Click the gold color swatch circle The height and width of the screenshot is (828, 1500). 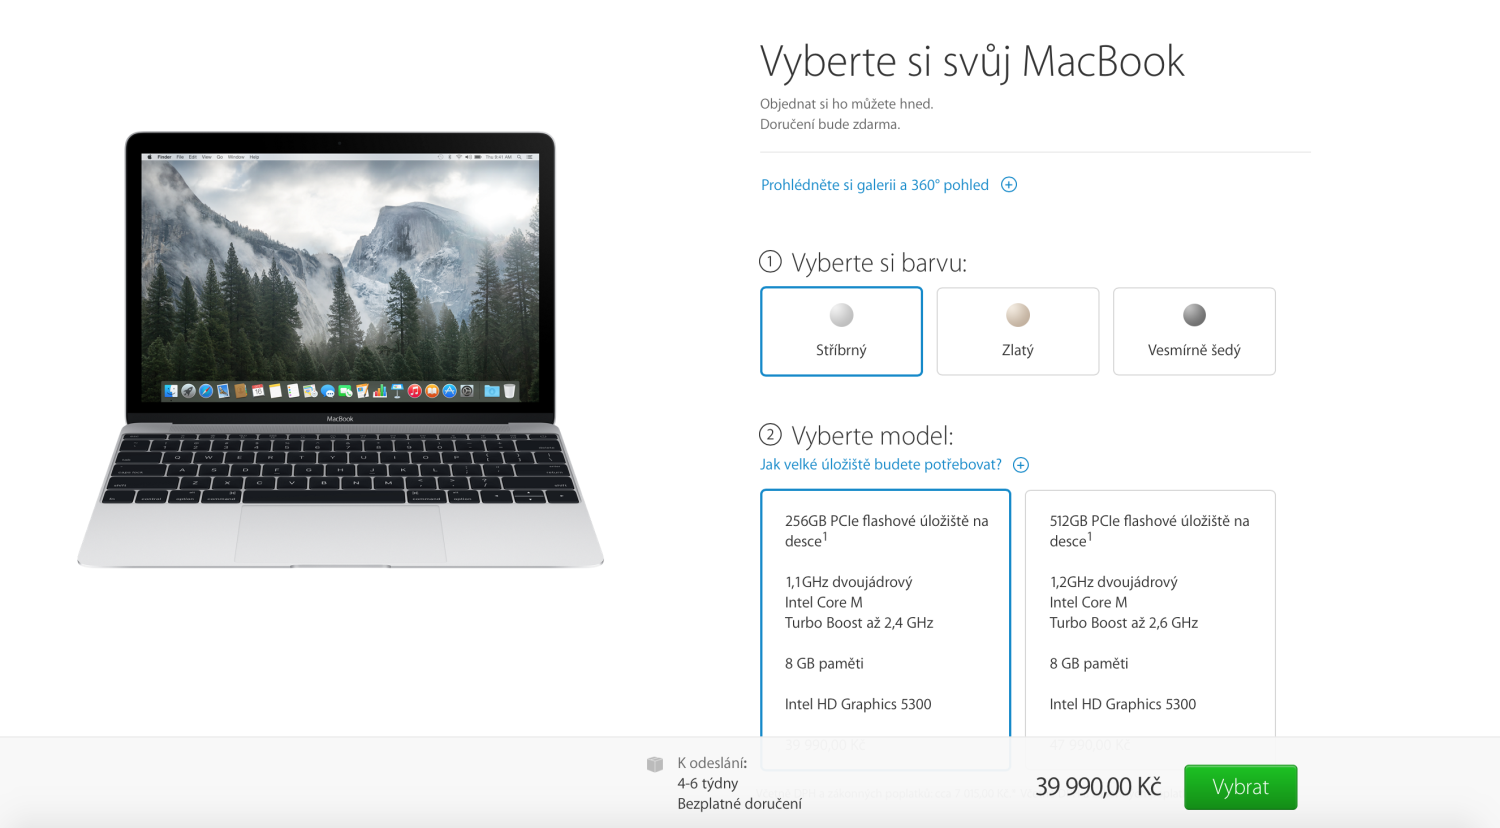(1018, 315)
